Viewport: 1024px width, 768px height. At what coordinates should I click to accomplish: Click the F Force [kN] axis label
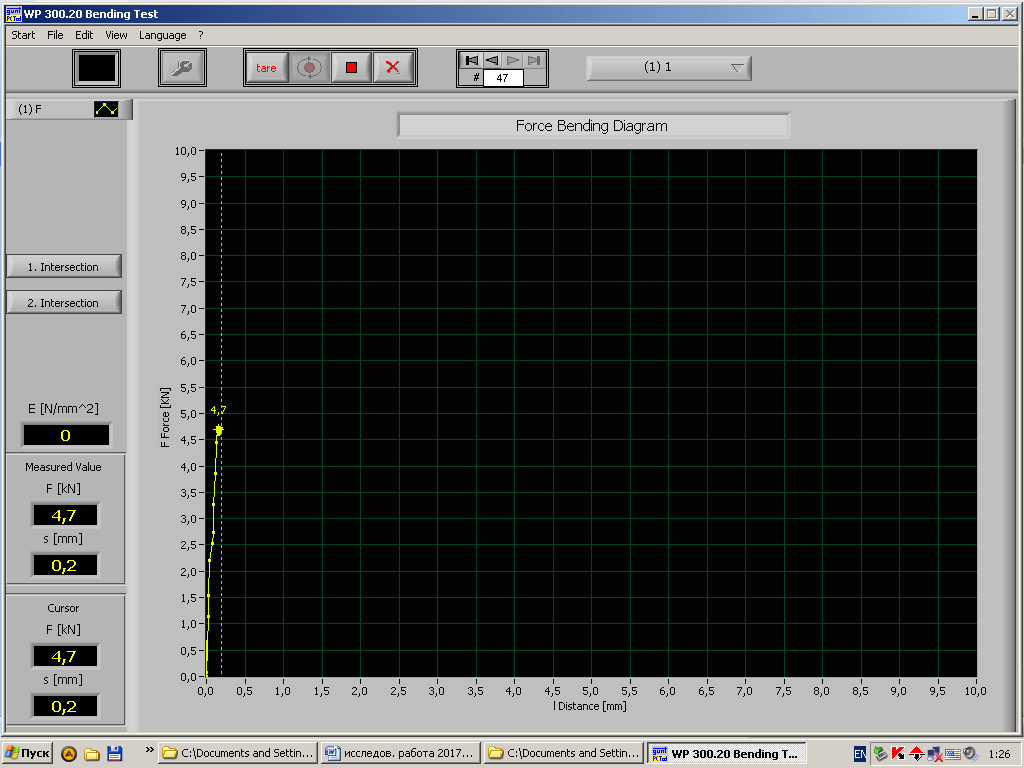(x=165, y=417)
